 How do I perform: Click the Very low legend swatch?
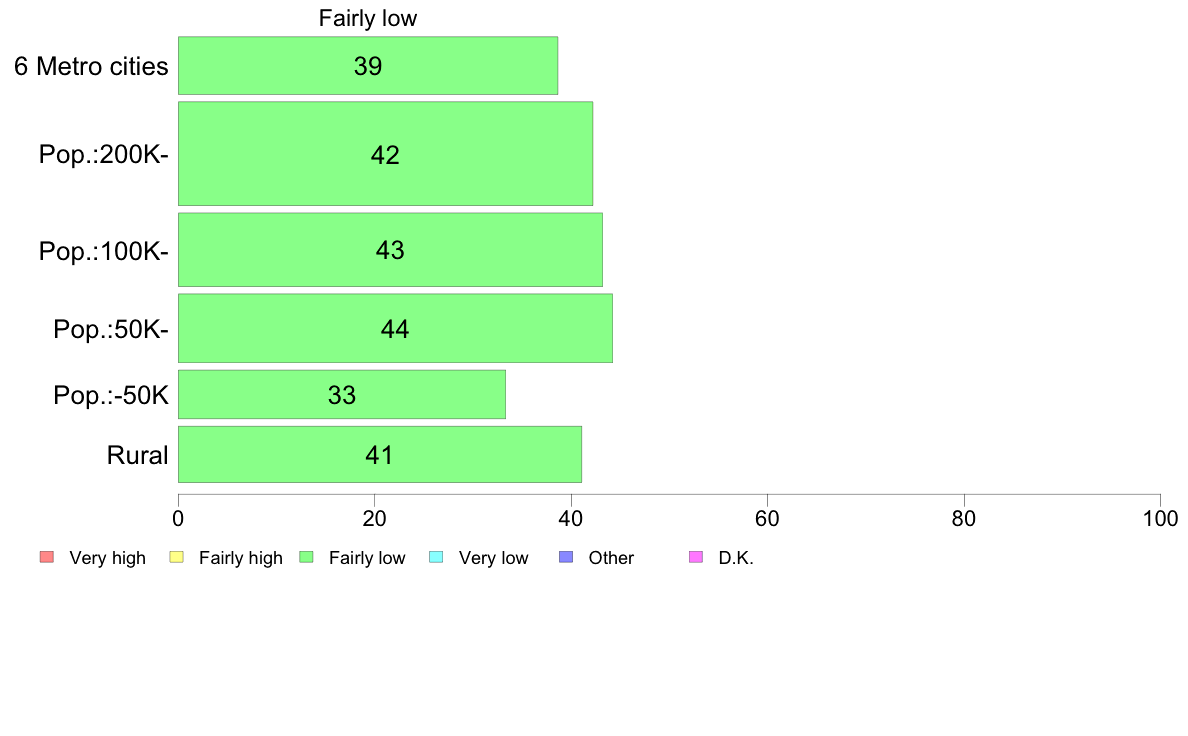tap(435, 557)
